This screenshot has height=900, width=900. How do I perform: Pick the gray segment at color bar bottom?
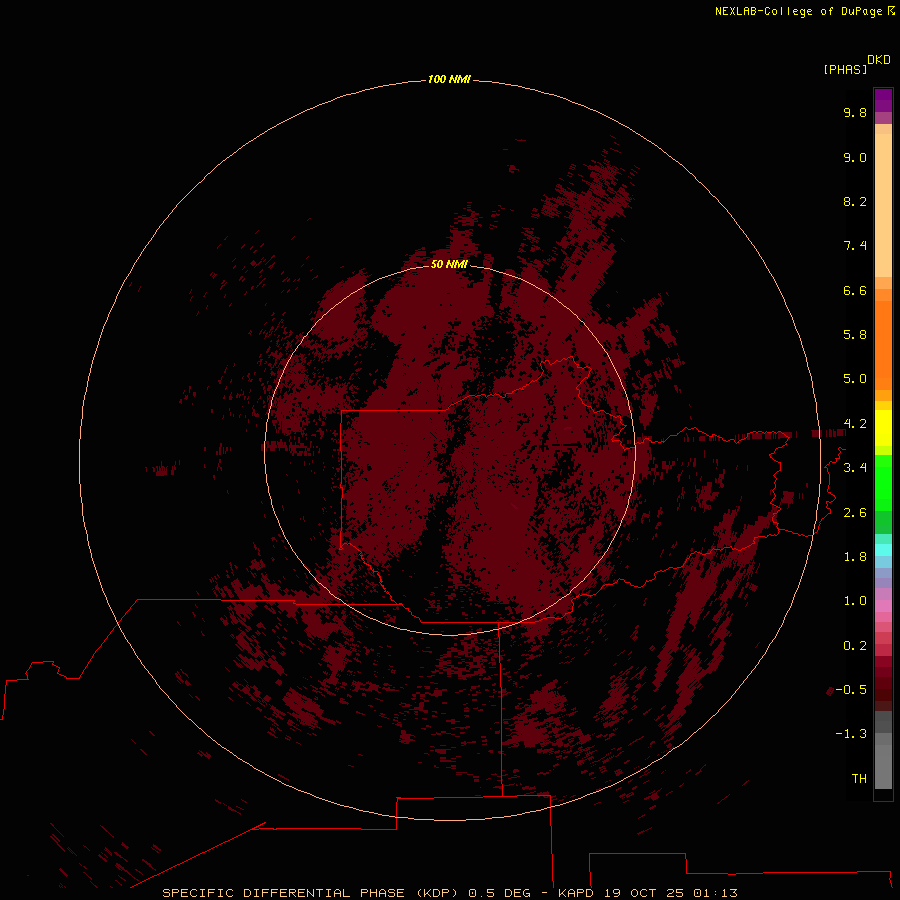[x=883, y=766]
